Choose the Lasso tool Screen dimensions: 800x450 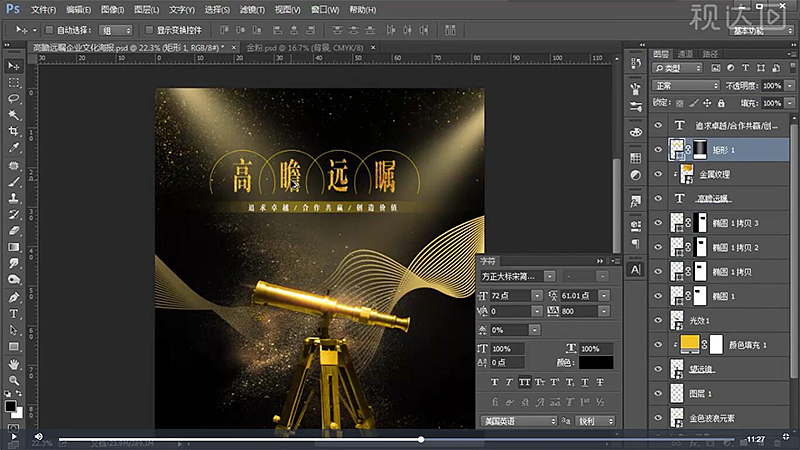[x=15, y=99]
